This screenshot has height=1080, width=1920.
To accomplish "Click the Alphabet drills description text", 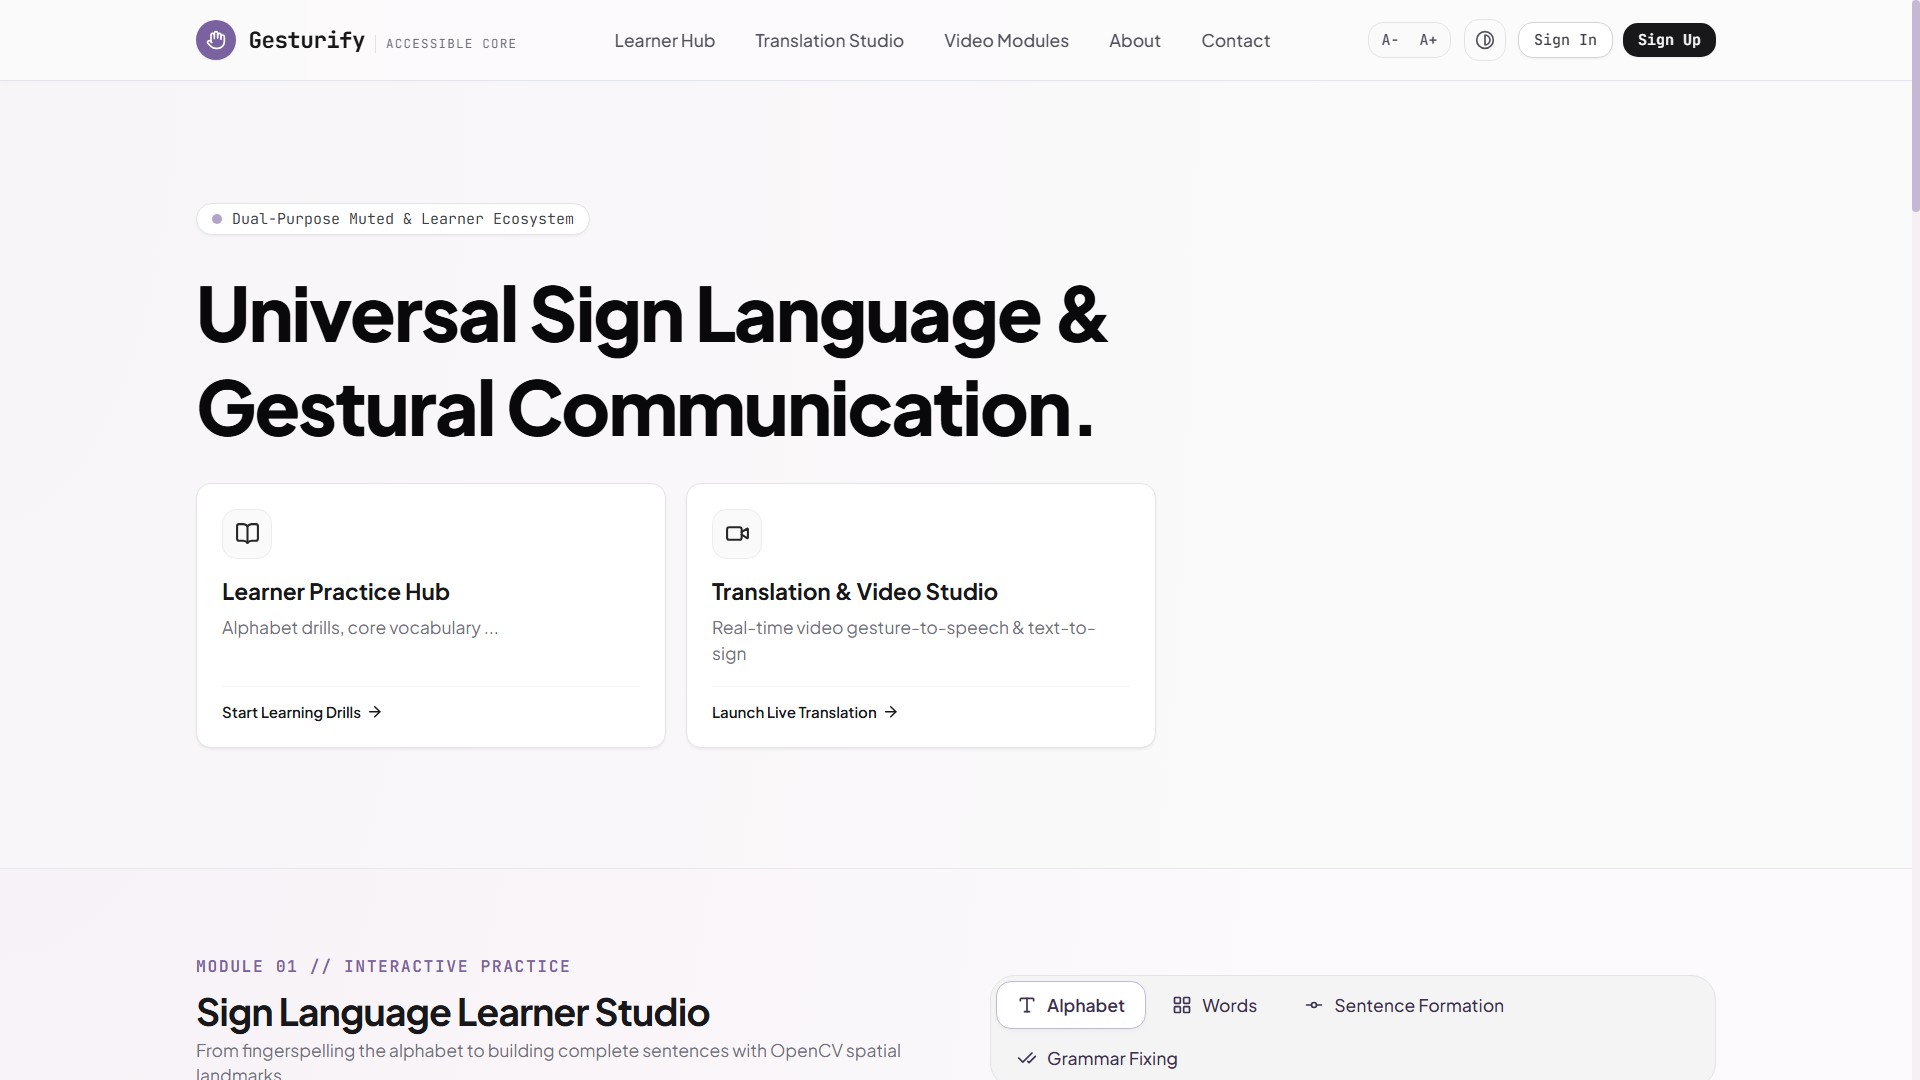I will click(x=360, y=628).
